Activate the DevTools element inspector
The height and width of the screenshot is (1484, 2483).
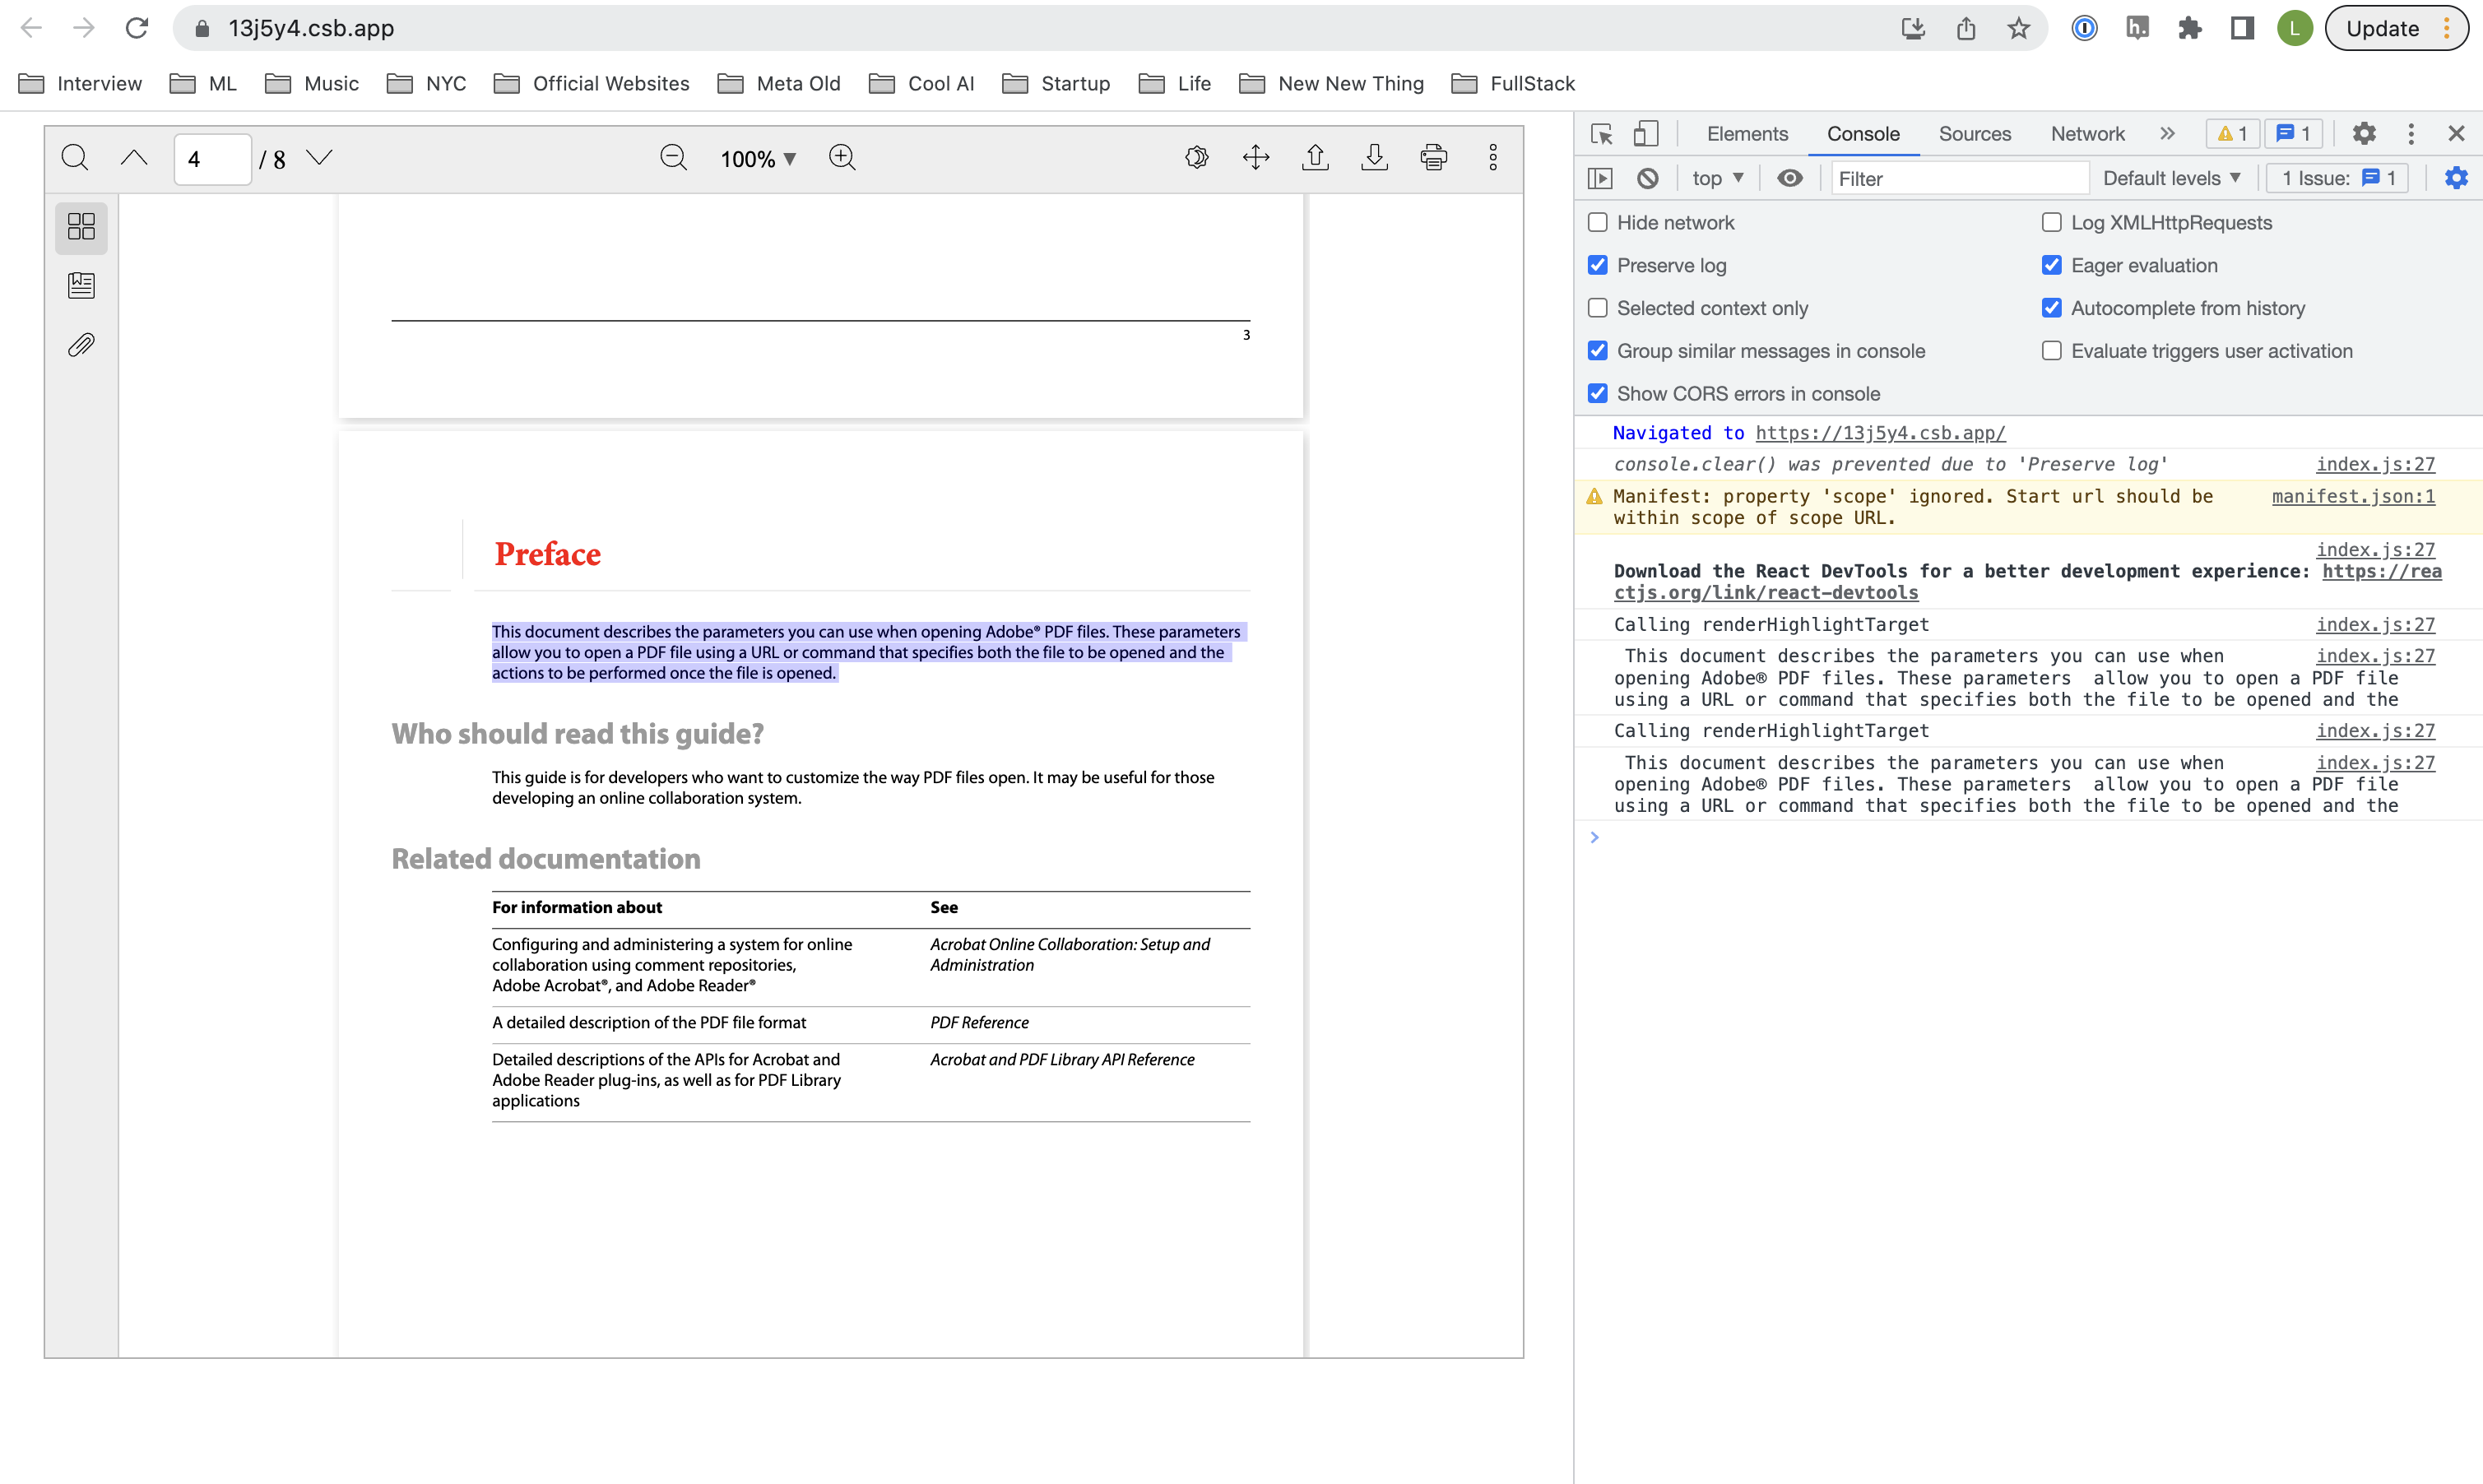[1601, 133]
